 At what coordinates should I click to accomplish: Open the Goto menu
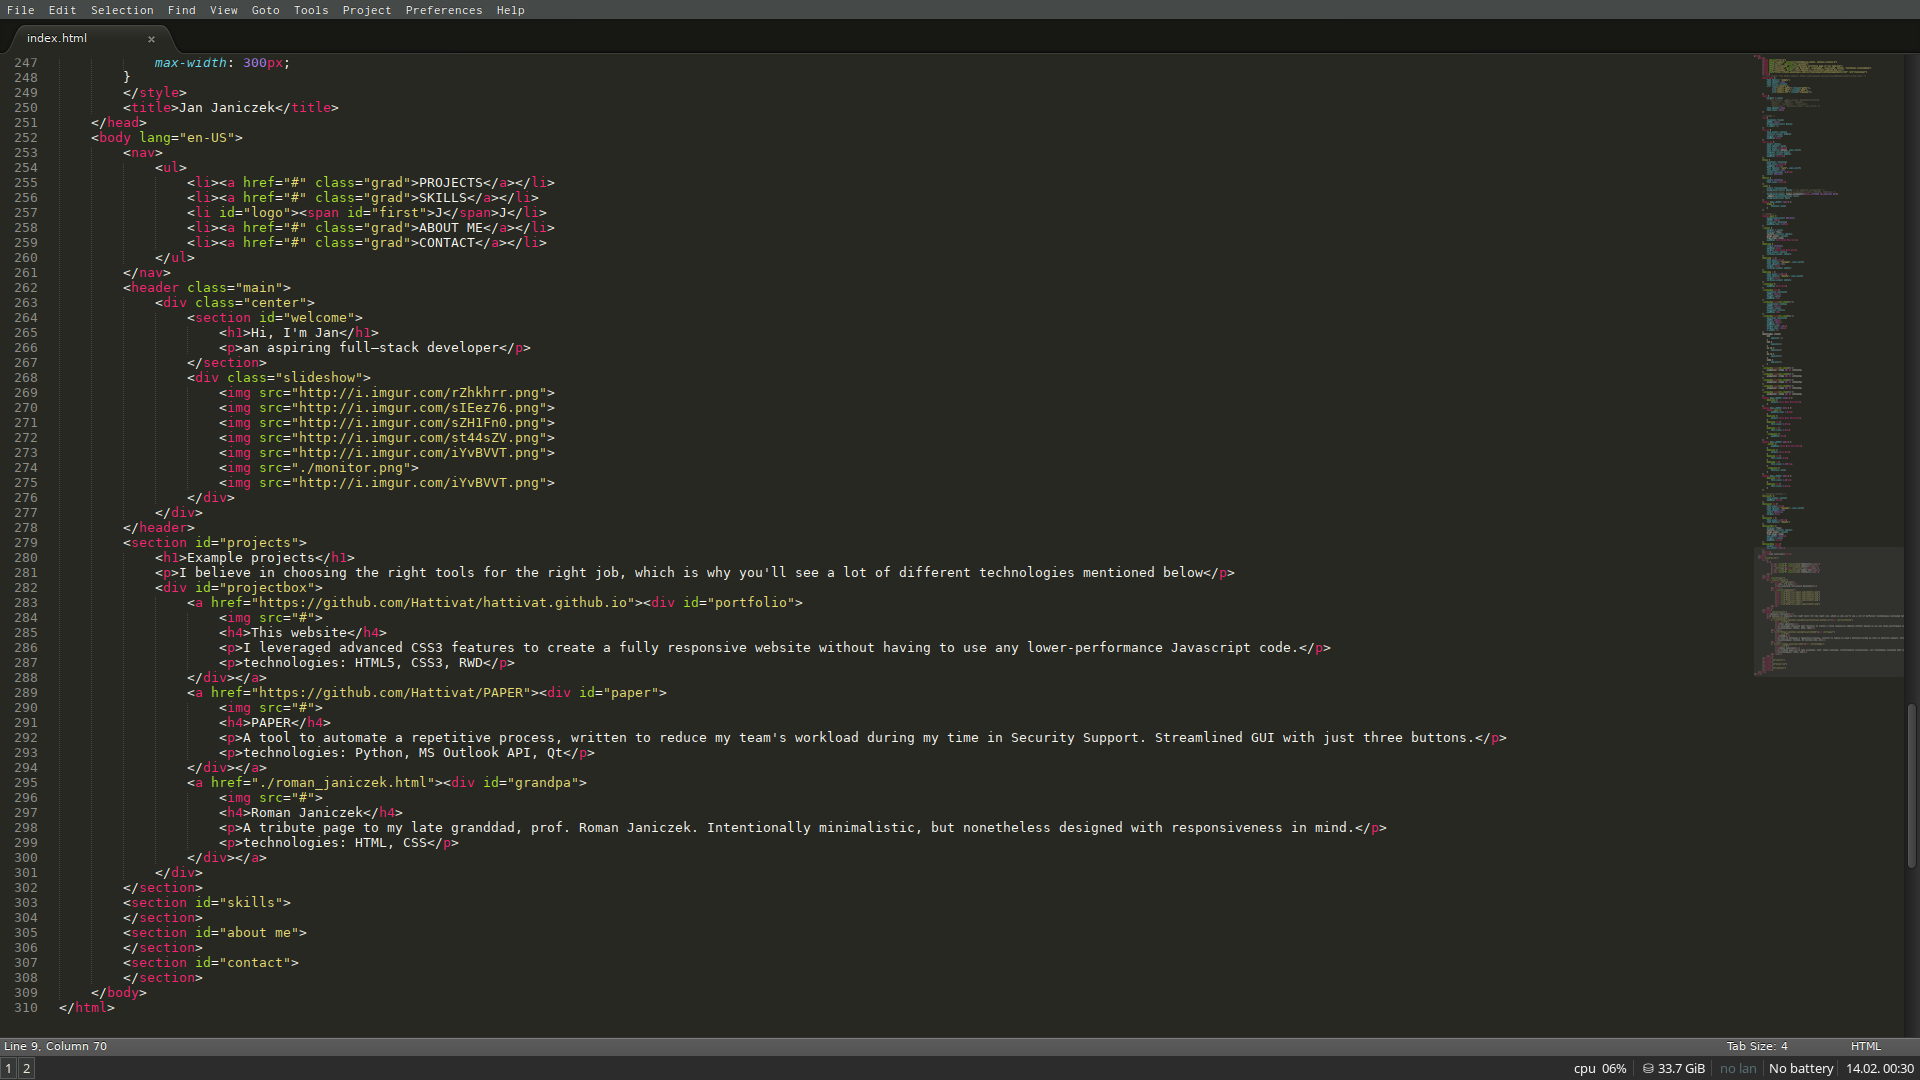[x=265, y=10]
